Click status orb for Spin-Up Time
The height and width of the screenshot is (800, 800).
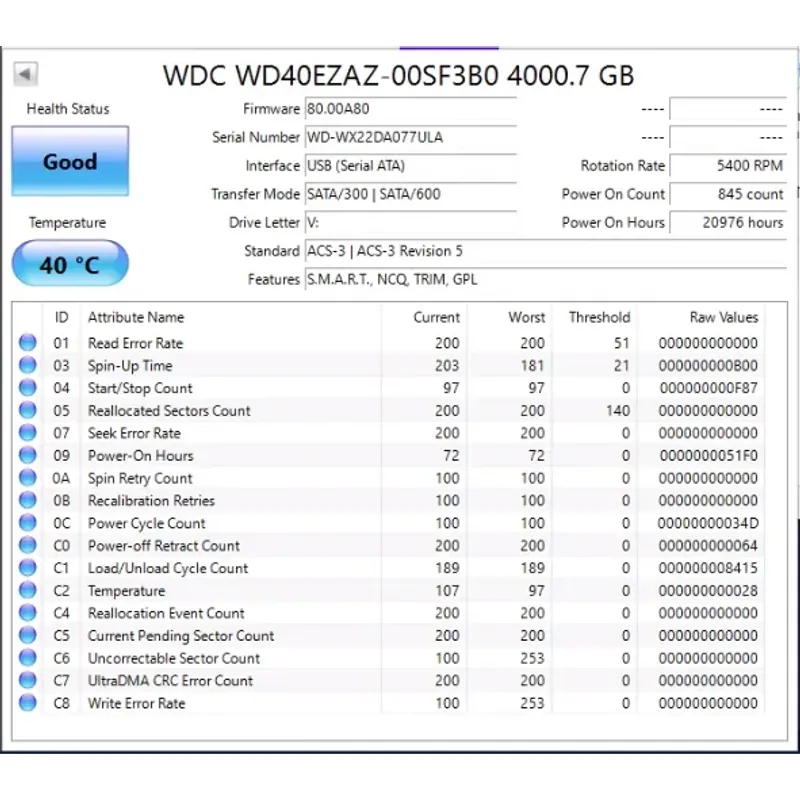[x=28, y=366]
